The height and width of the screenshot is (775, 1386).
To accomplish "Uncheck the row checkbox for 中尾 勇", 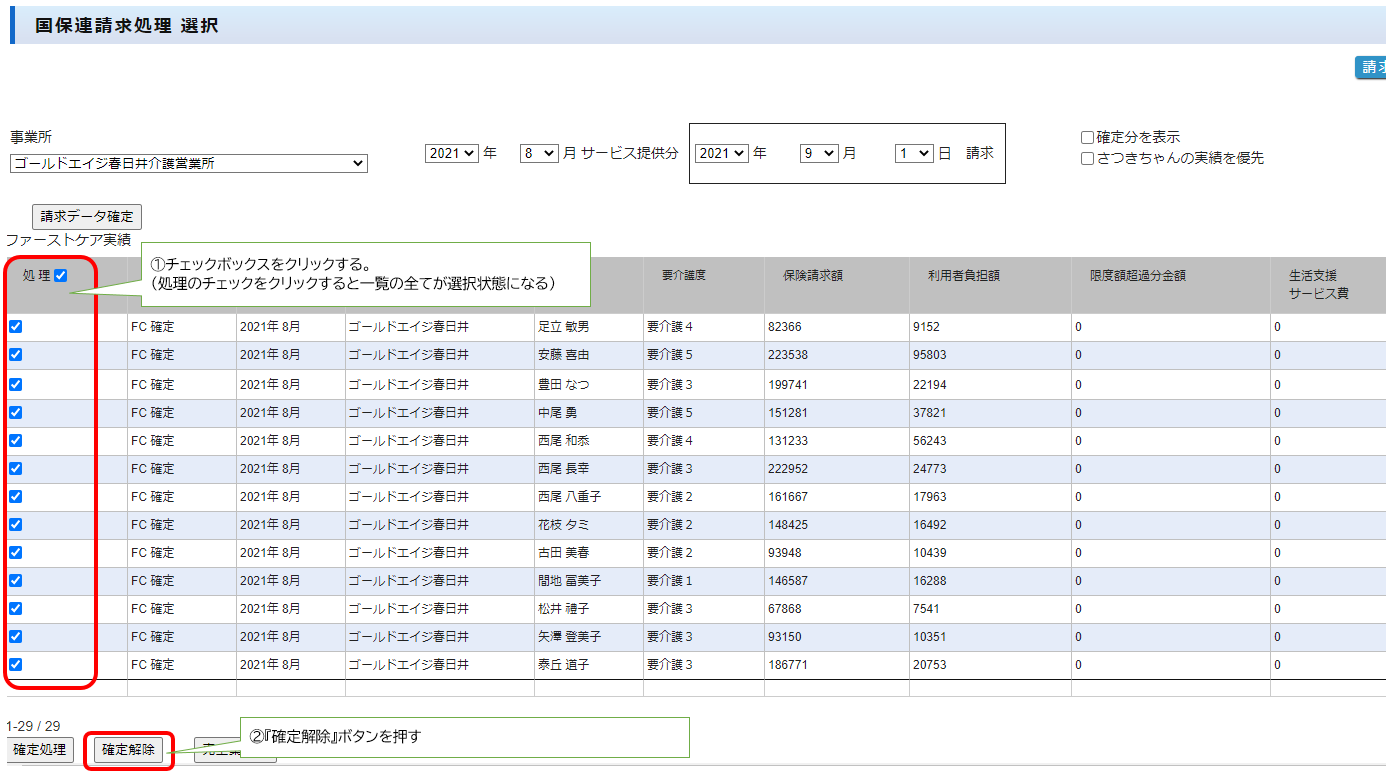I will 16,412.
